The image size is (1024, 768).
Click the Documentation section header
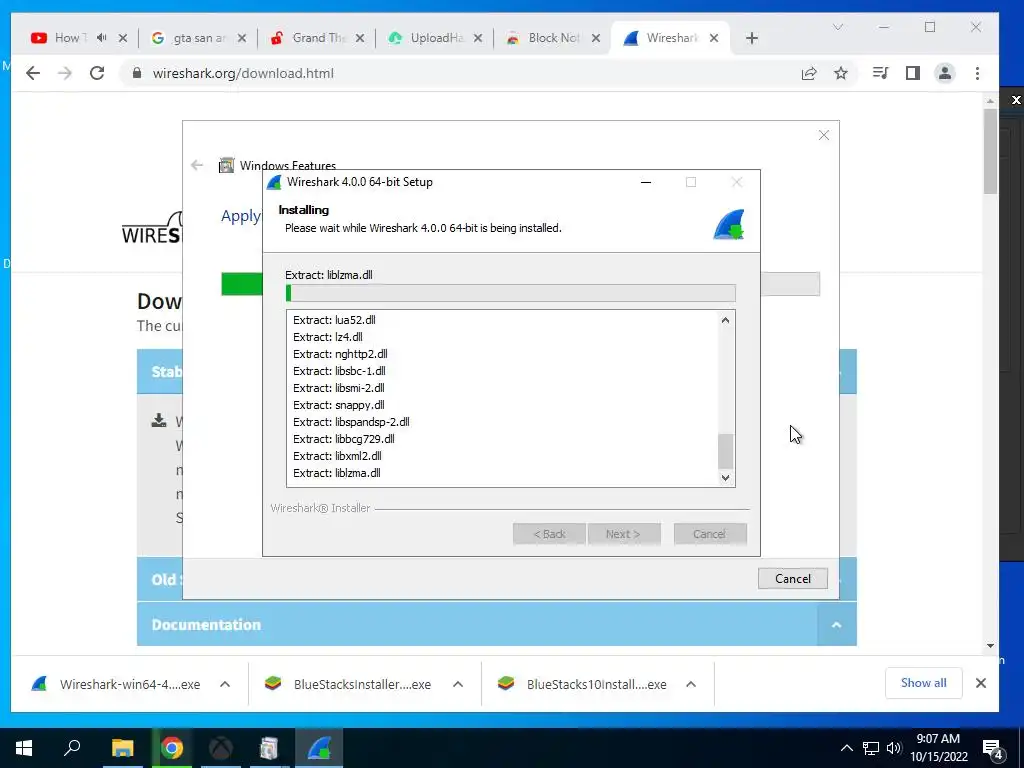point(496,624)
